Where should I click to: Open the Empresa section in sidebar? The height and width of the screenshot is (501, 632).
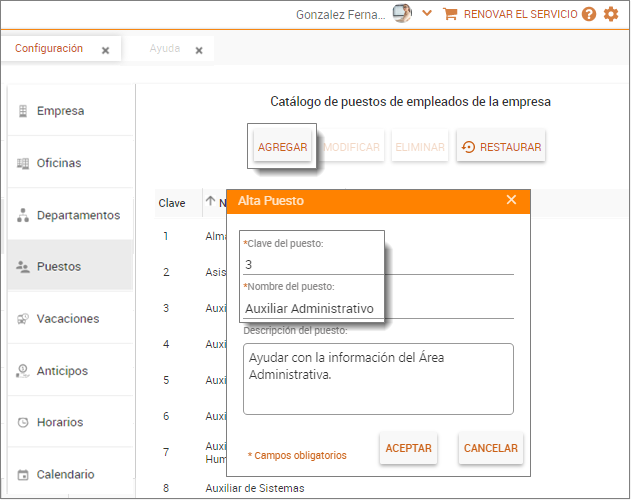click(60, 111)
